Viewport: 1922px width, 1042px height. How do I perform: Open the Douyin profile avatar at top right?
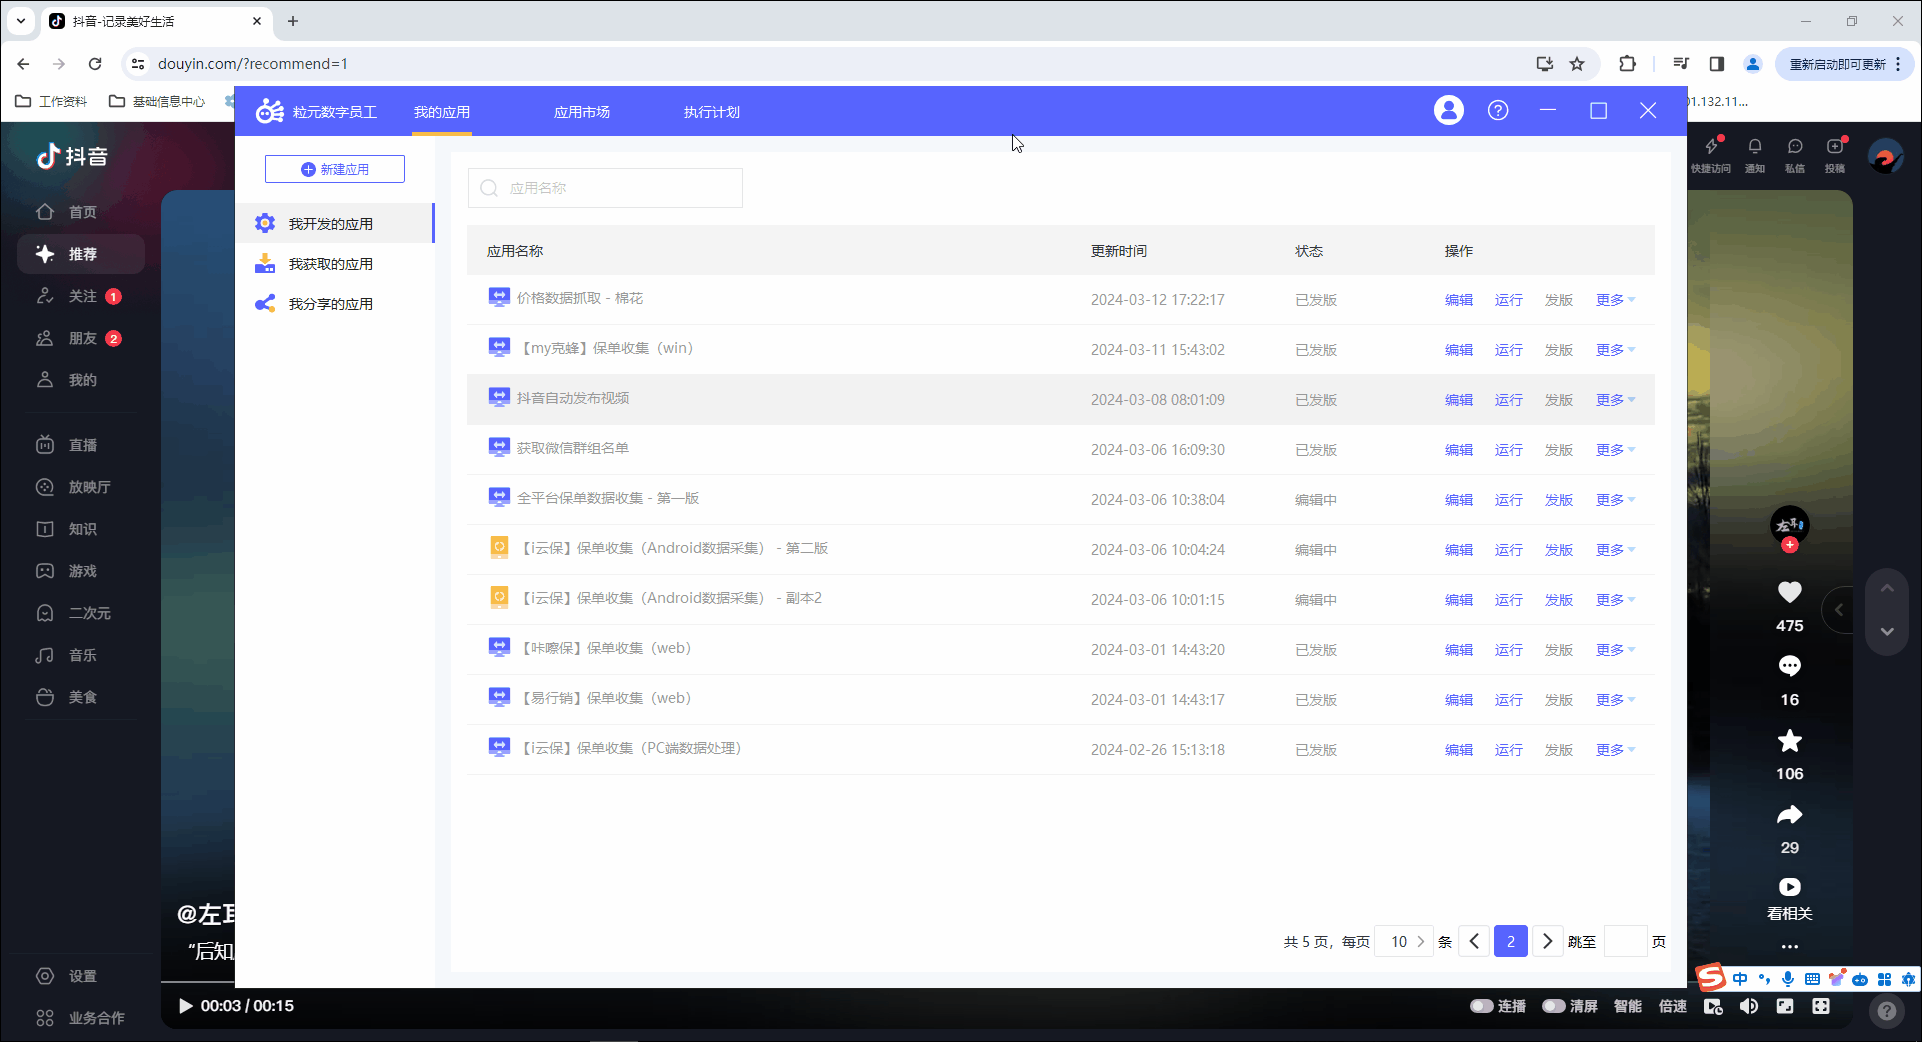(x=1885, y=156)
